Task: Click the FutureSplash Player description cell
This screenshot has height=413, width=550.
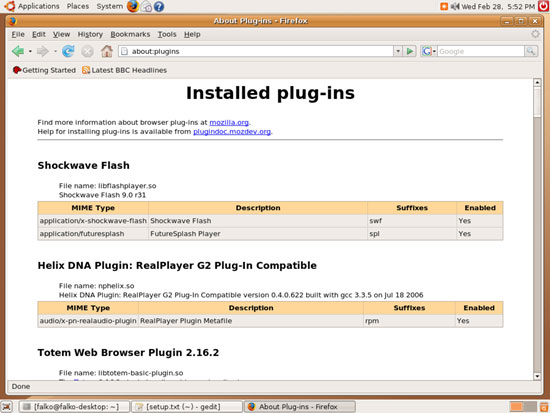Action: (x=258, y=234)
